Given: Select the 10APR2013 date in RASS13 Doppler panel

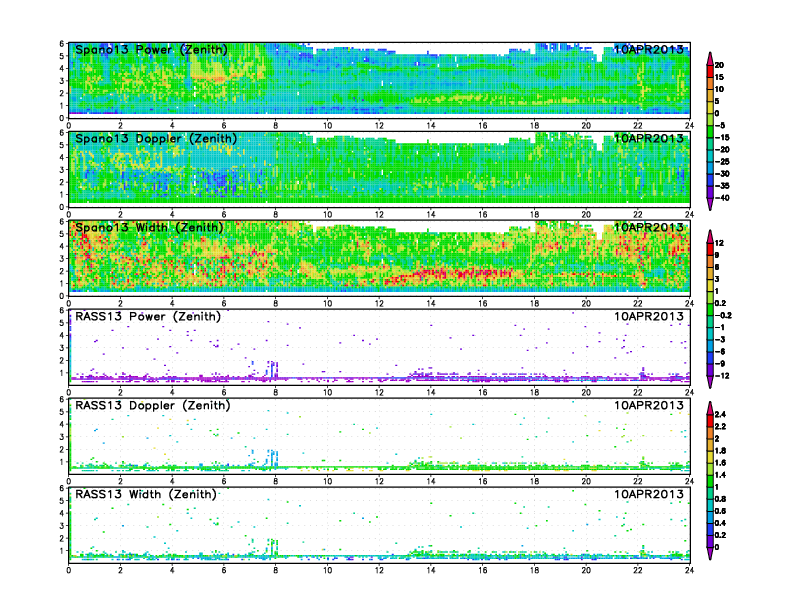Looking at the screenshot, I should click(649, 405).
